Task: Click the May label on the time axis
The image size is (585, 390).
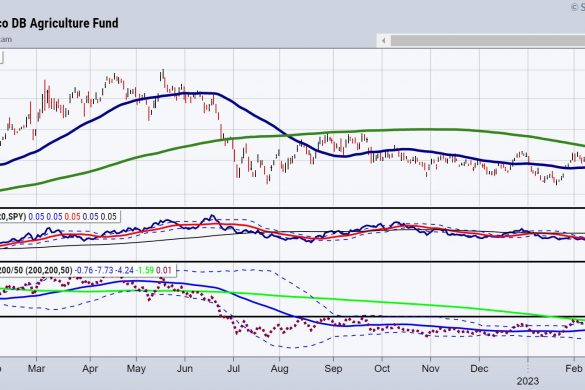Action: [136, 369]
